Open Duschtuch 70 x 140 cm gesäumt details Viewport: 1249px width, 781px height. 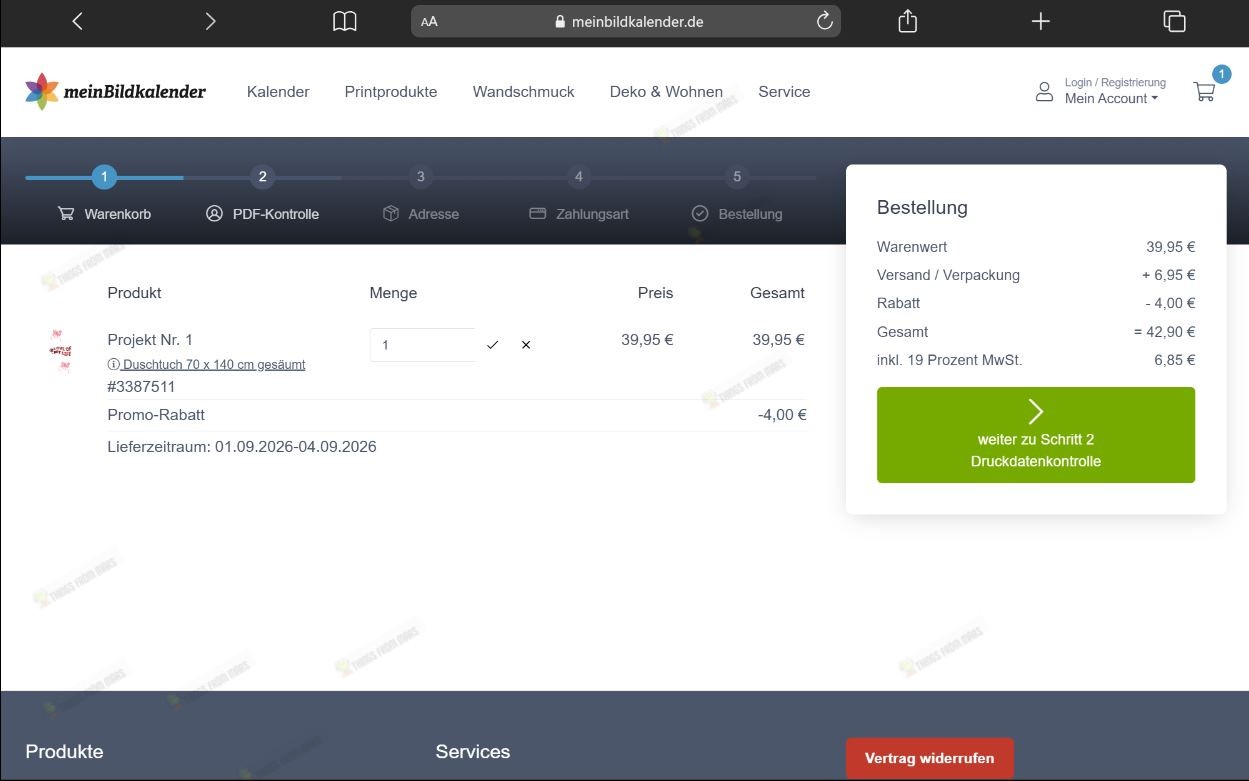pos(207,365)
